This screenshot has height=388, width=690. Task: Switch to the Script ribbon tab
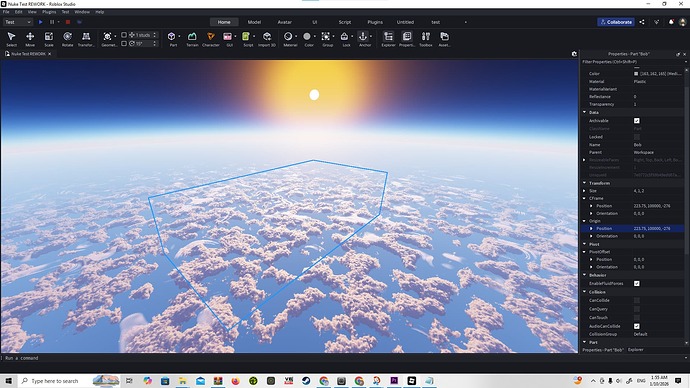(x=345, y=22)
